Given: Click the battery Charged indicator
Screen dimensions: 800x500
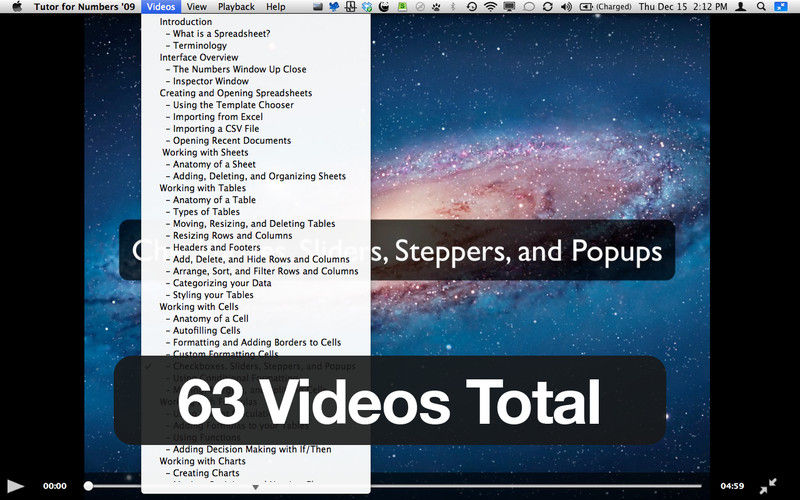Looking at the screenshot, I should point(606,7).
